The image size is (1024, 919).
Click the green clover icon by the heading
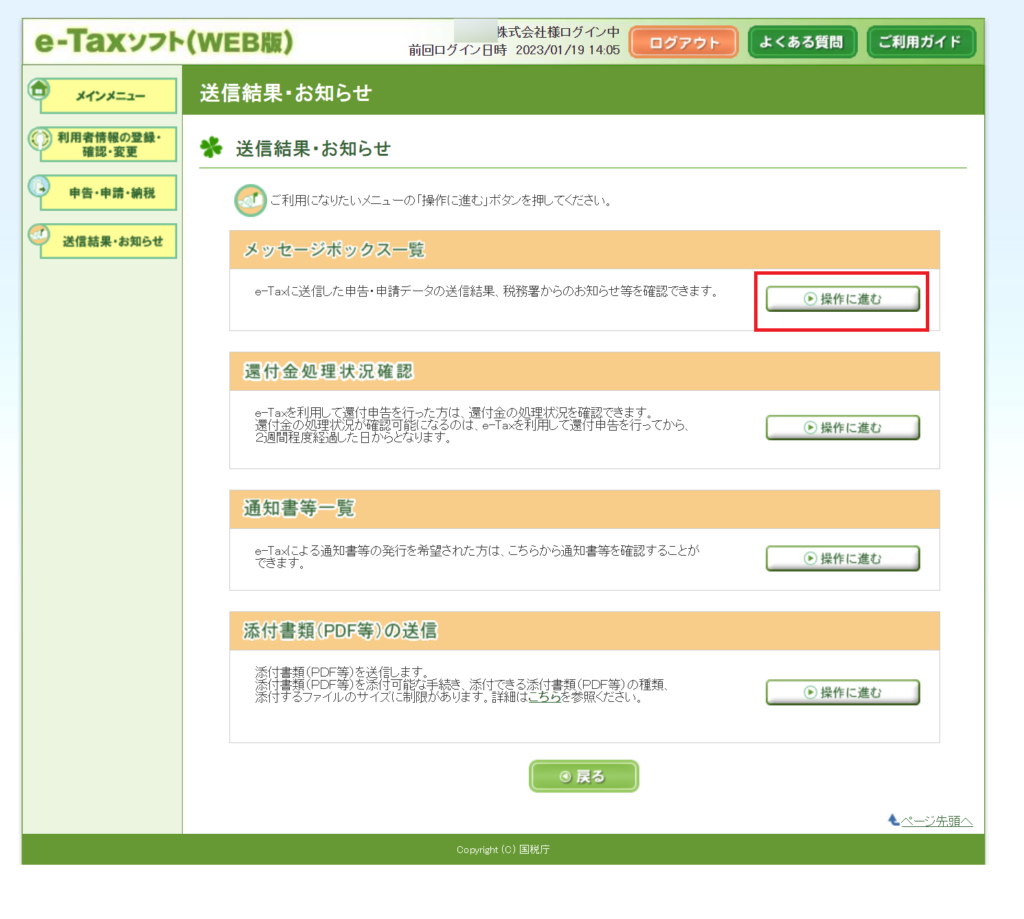tap(211, 149)
